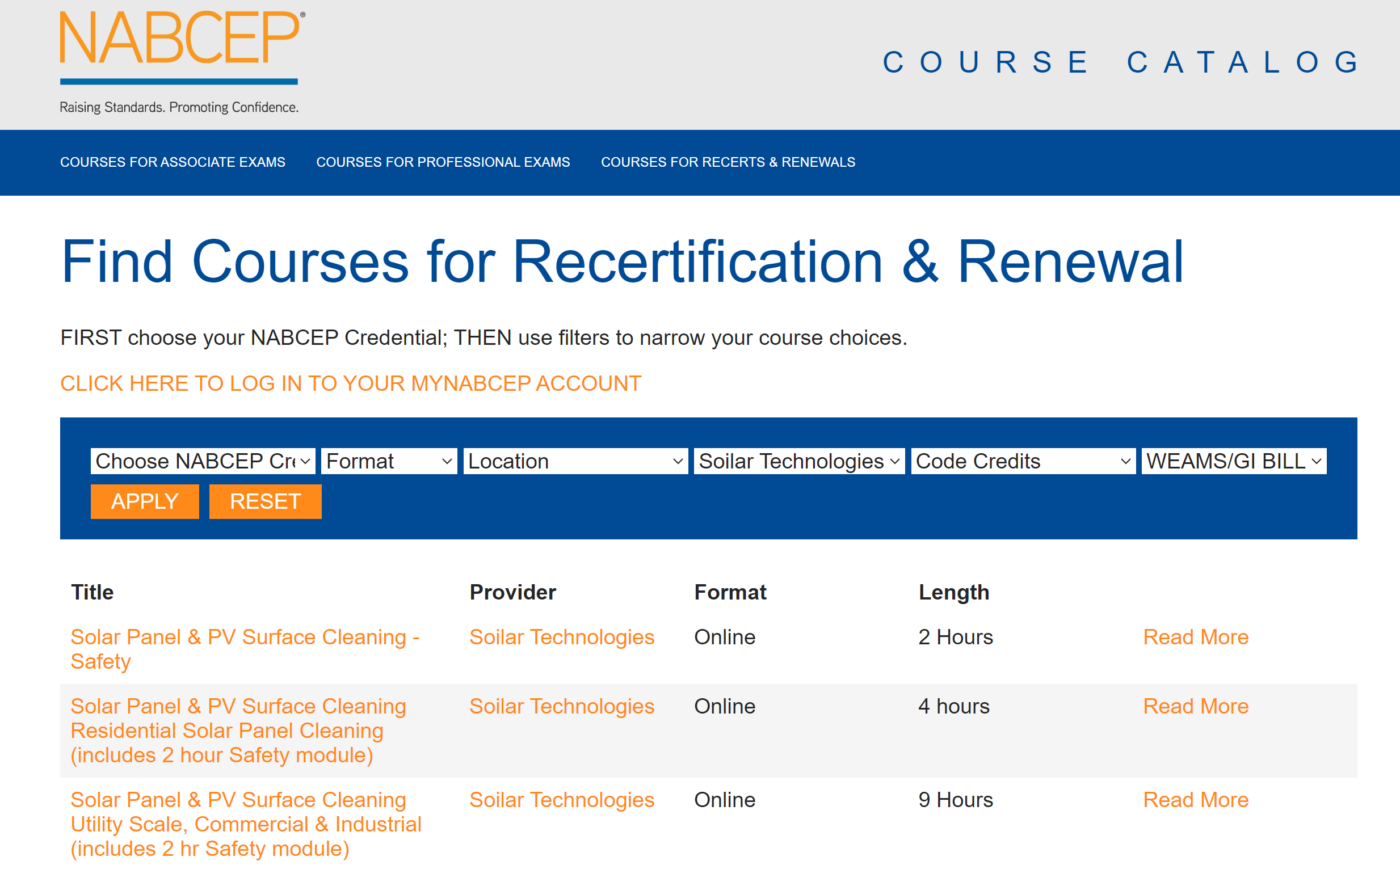The height and width of the screenshot is (878, 1400).
Task: Expand the WEAMS/GI BILL dropdown
Action: (x=1234, y=461)
